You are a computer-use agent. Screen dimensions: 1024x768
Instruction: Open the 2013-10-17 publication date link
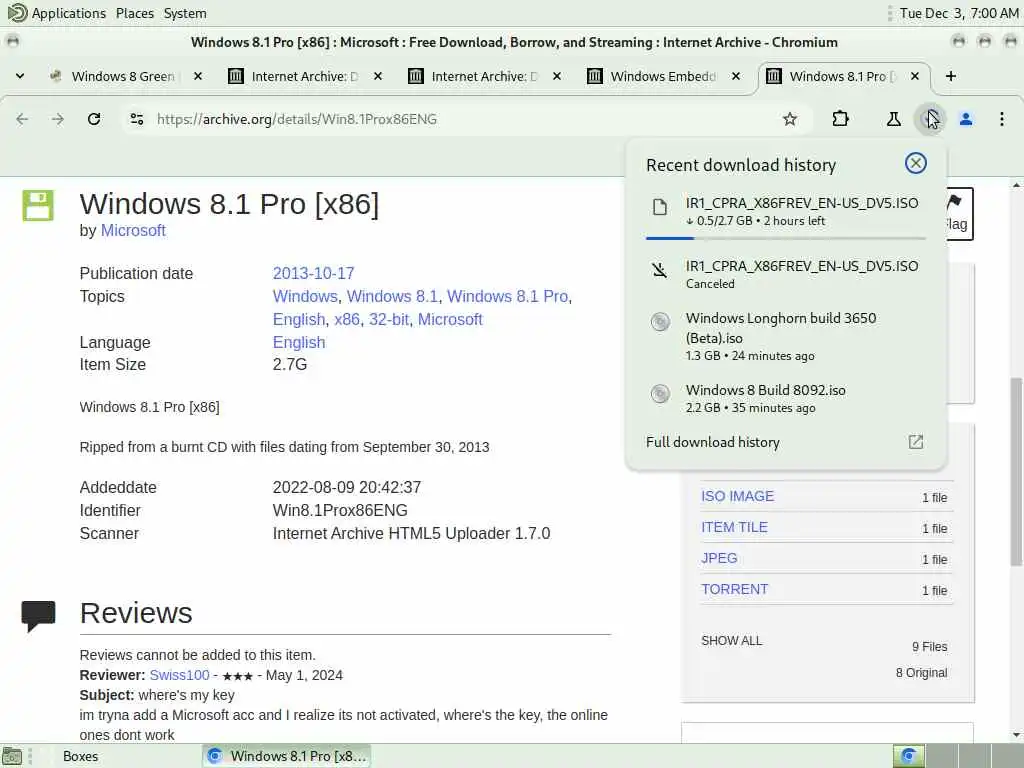point(313,273)
